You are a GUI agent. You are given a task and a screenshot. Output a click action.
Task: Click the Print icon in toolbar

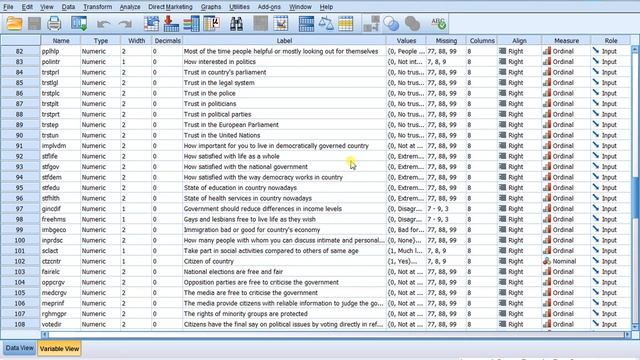point(54,23)
